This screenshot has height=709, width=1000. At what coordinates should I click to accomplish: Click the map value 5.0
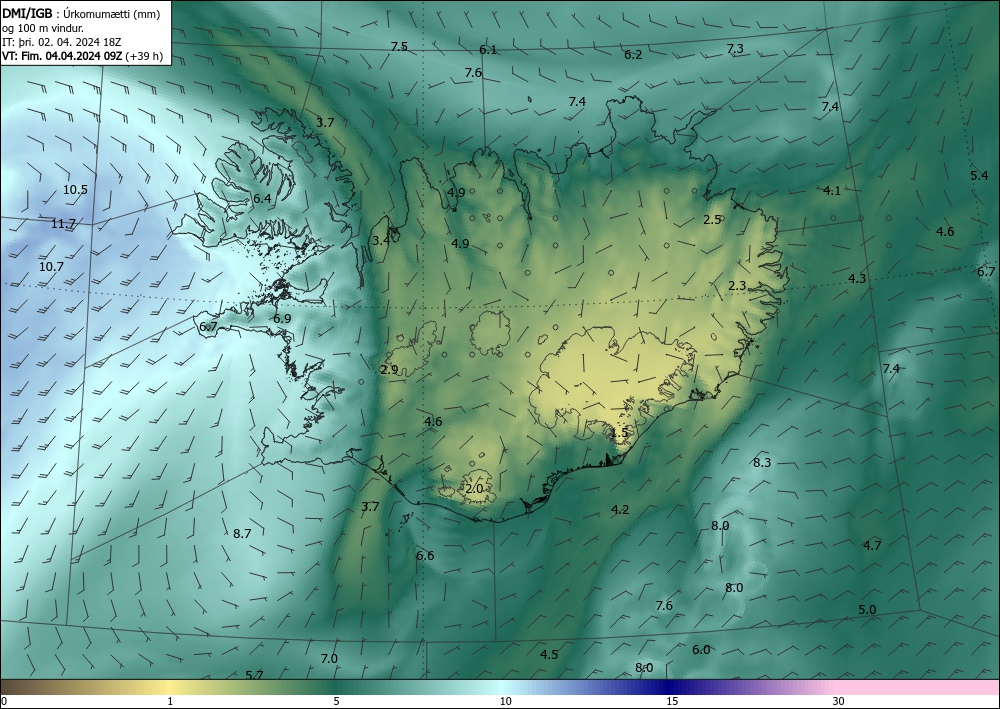click(x=867, y=610)
